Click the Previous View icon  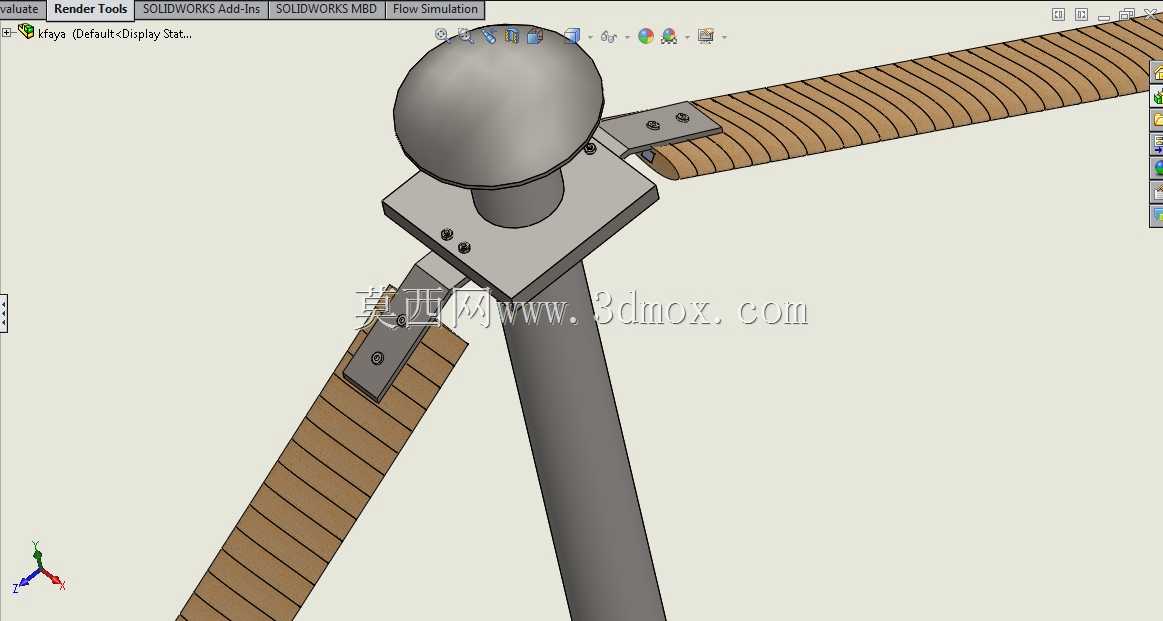489,35
